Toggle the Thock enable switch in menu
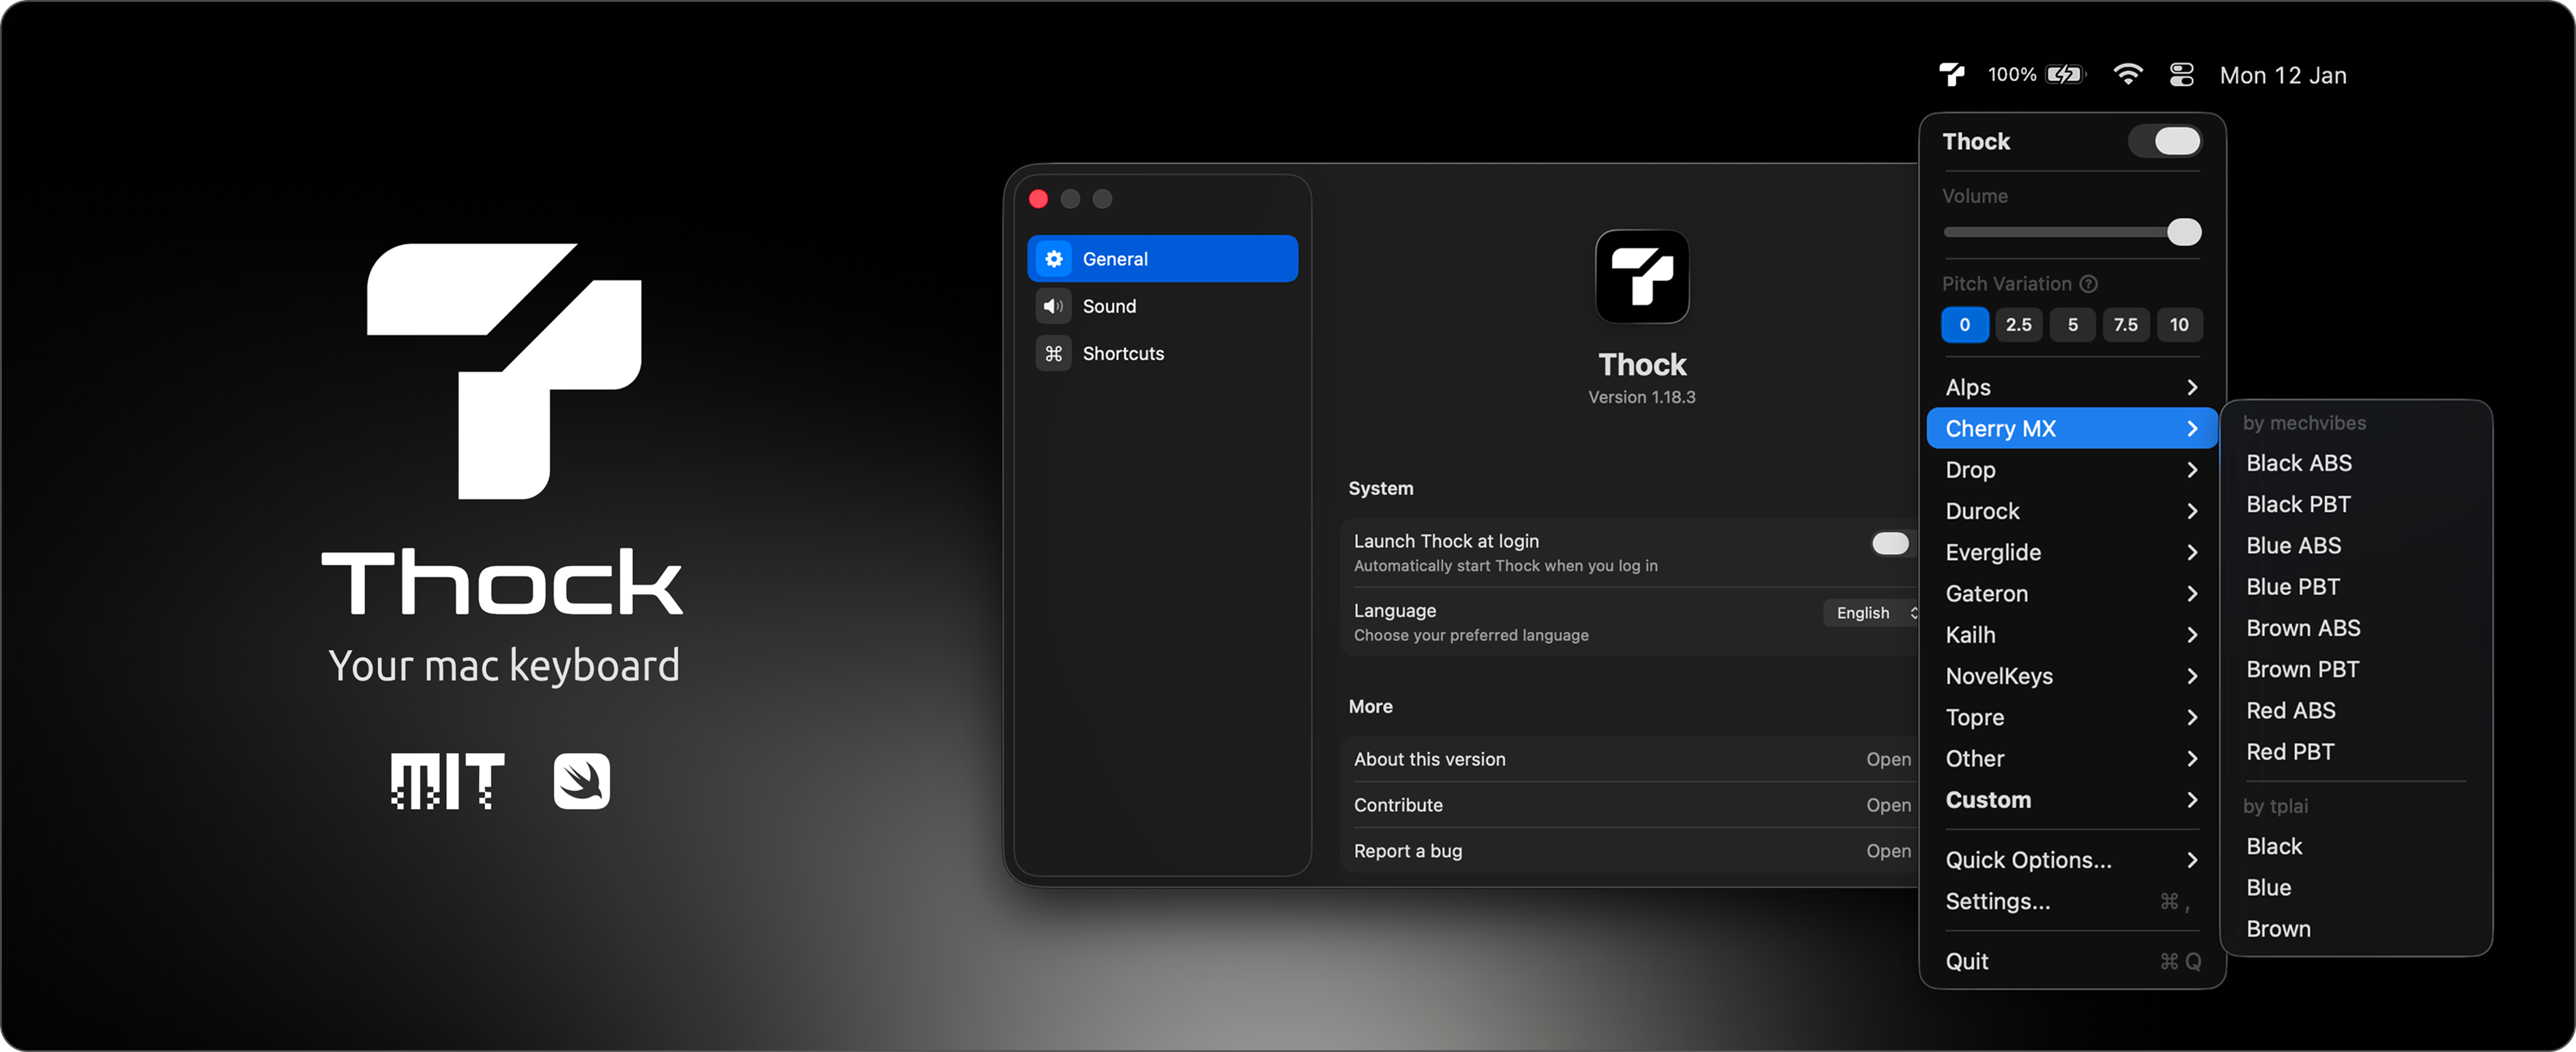The height and width of the screenshot is (1052, 2576). tap(2164, 141)
